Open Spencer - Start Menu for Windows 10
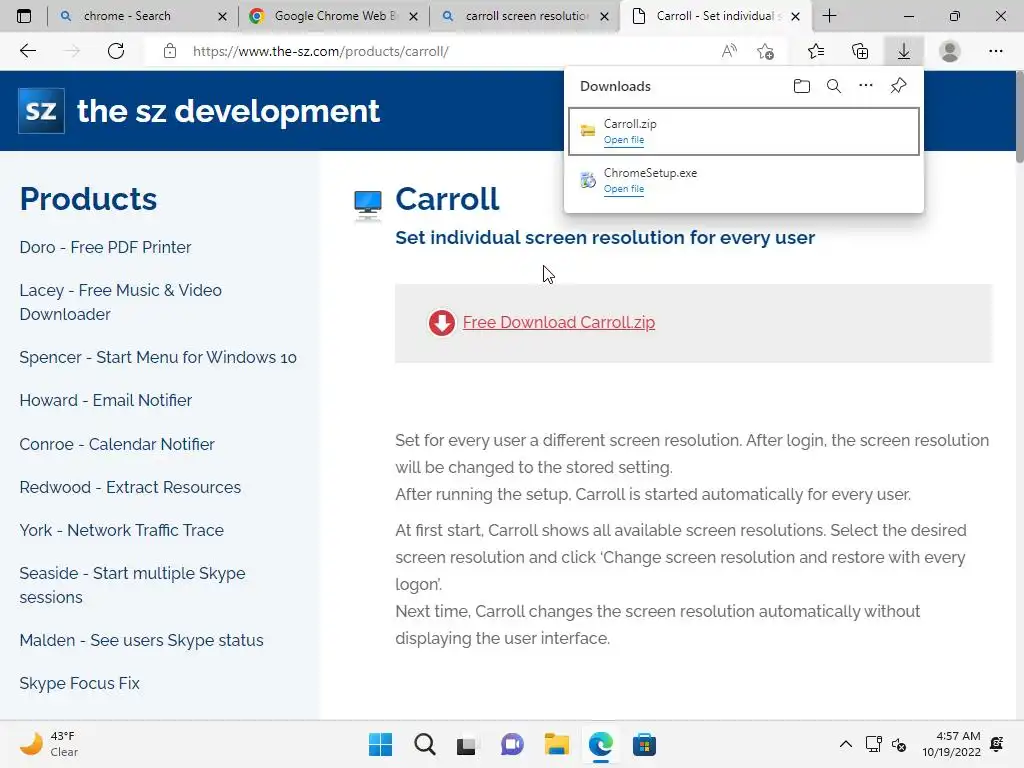This screenshot has height=768, width=1024. [x=158, y=357]
